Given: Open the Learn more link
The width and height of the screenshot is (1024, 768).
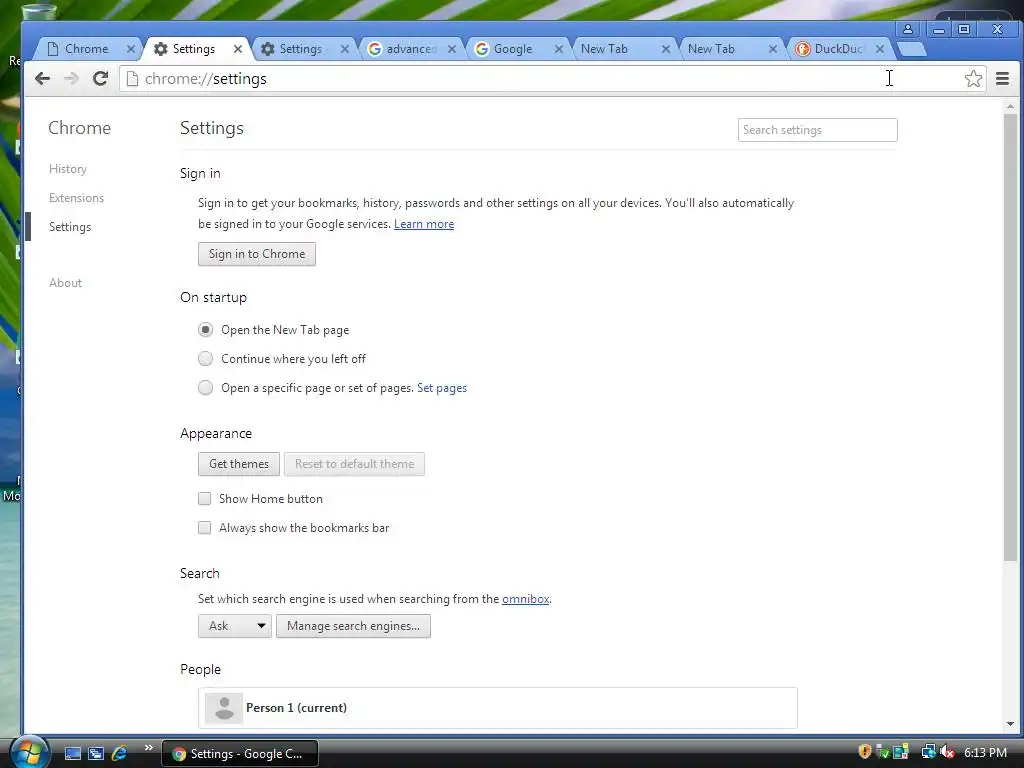Looking at the screenshot, I should tap(424, 224).
